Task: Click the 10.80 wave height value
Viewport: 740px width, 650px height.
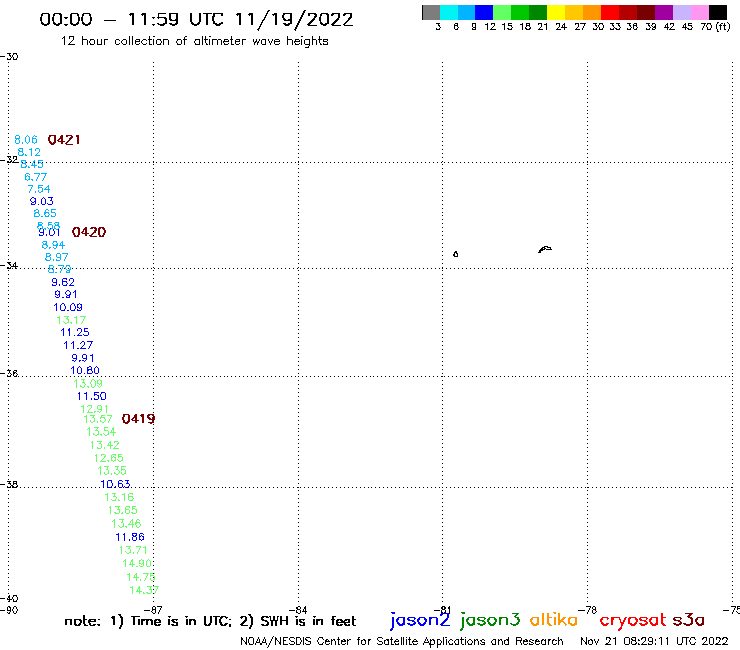Action: pos(85,371)
